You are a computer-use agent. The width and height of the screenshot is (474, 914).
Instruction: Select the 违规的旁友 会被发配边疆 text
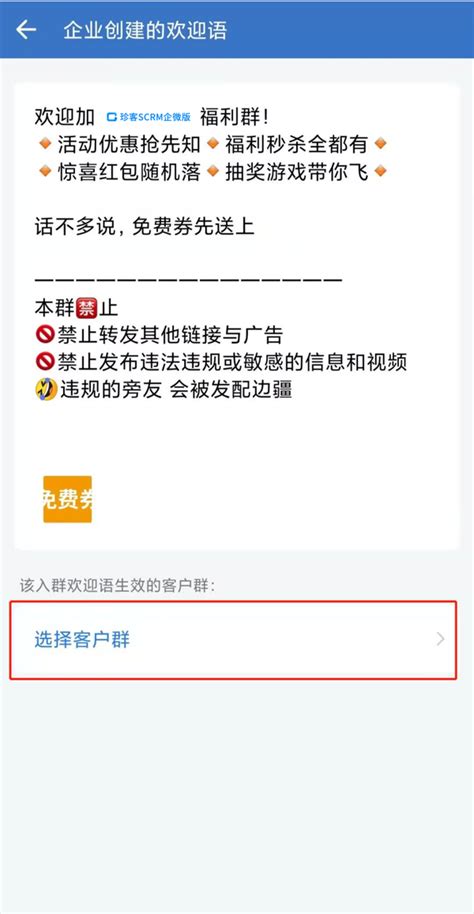(175, 389)
